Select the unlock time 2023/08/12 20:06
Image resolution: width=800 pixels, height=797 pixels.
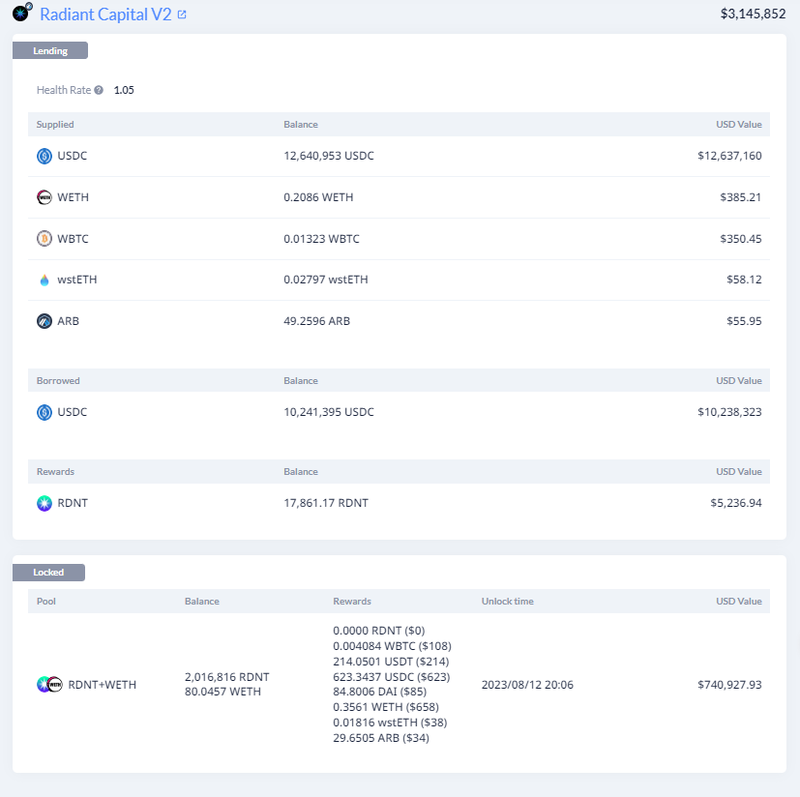pos(528,684)
